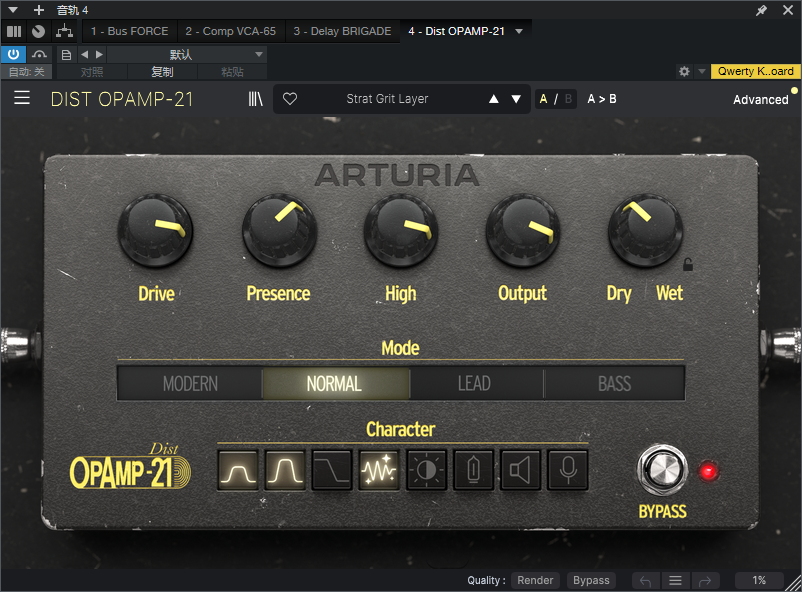Load the next preset with the down arrow
Screen dimensions: 802x592
click(516, 99)
